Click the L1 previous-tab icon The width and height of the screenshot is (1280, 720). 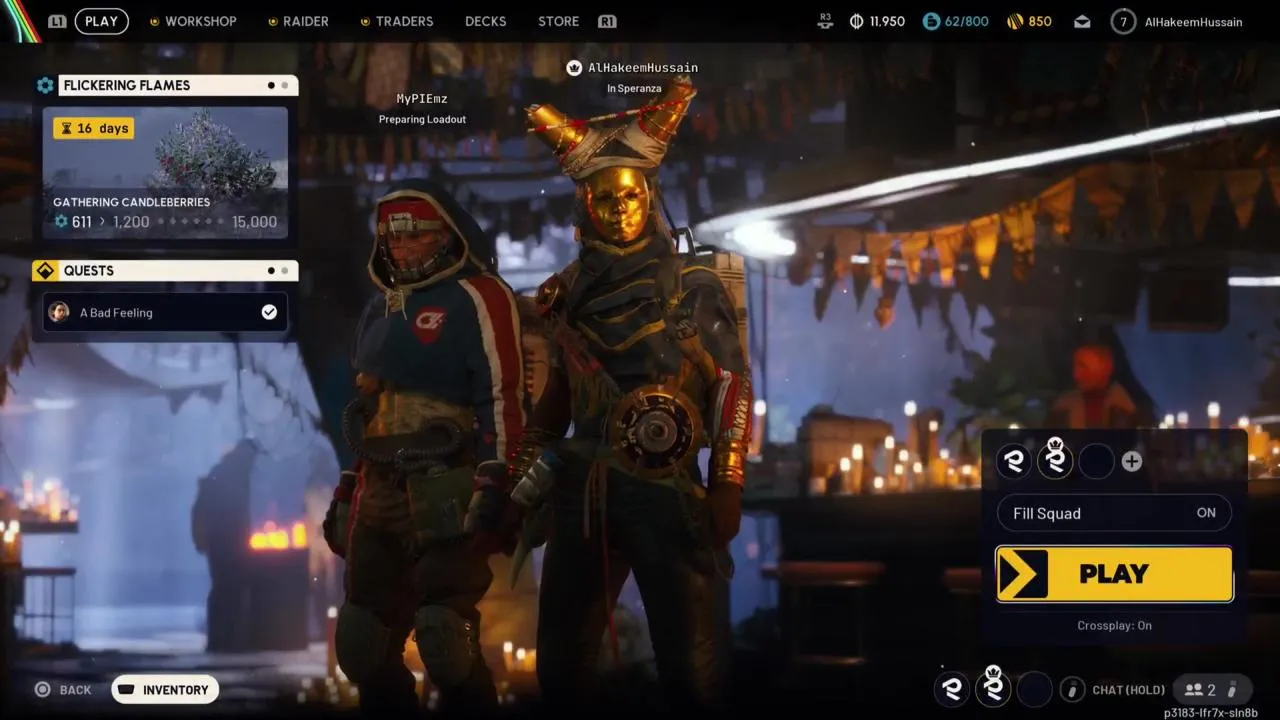click(x=57, y=21)
